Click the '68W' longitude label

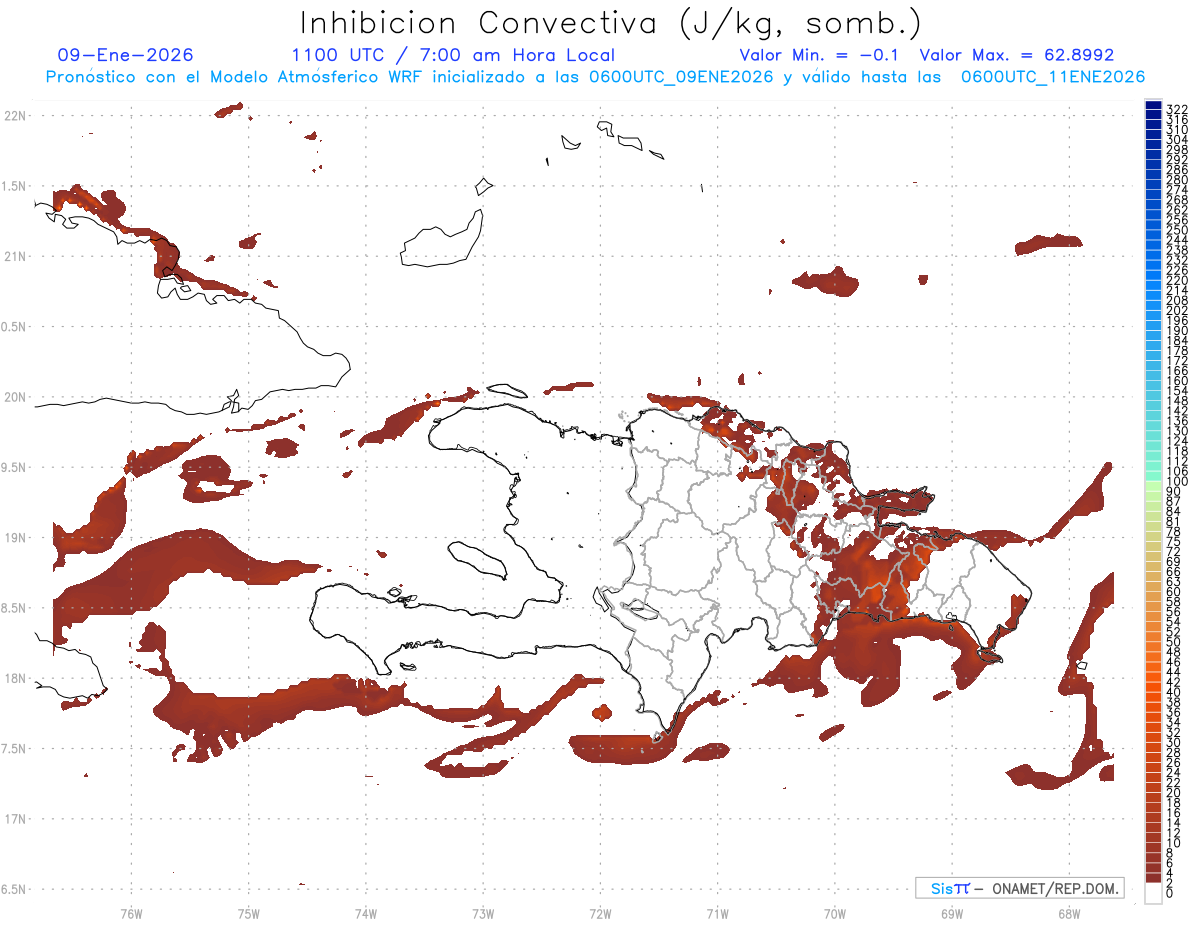(x=1068, y=913)
